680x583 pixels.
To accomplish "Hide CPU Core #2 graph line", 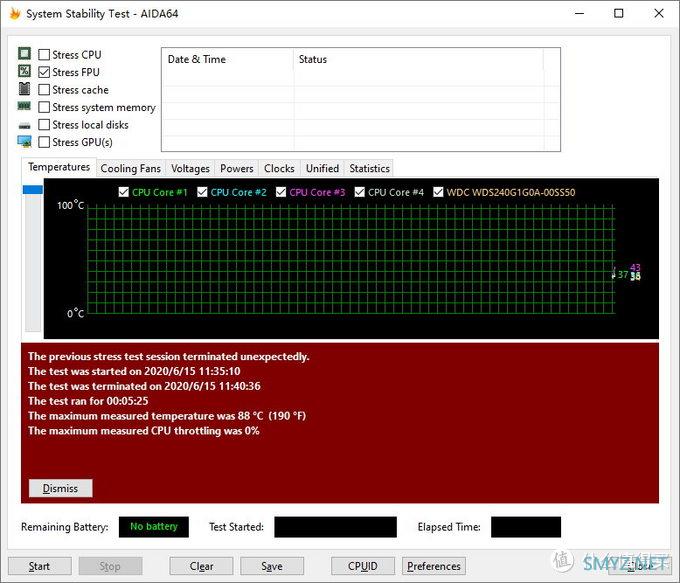I will click(202, 192).
